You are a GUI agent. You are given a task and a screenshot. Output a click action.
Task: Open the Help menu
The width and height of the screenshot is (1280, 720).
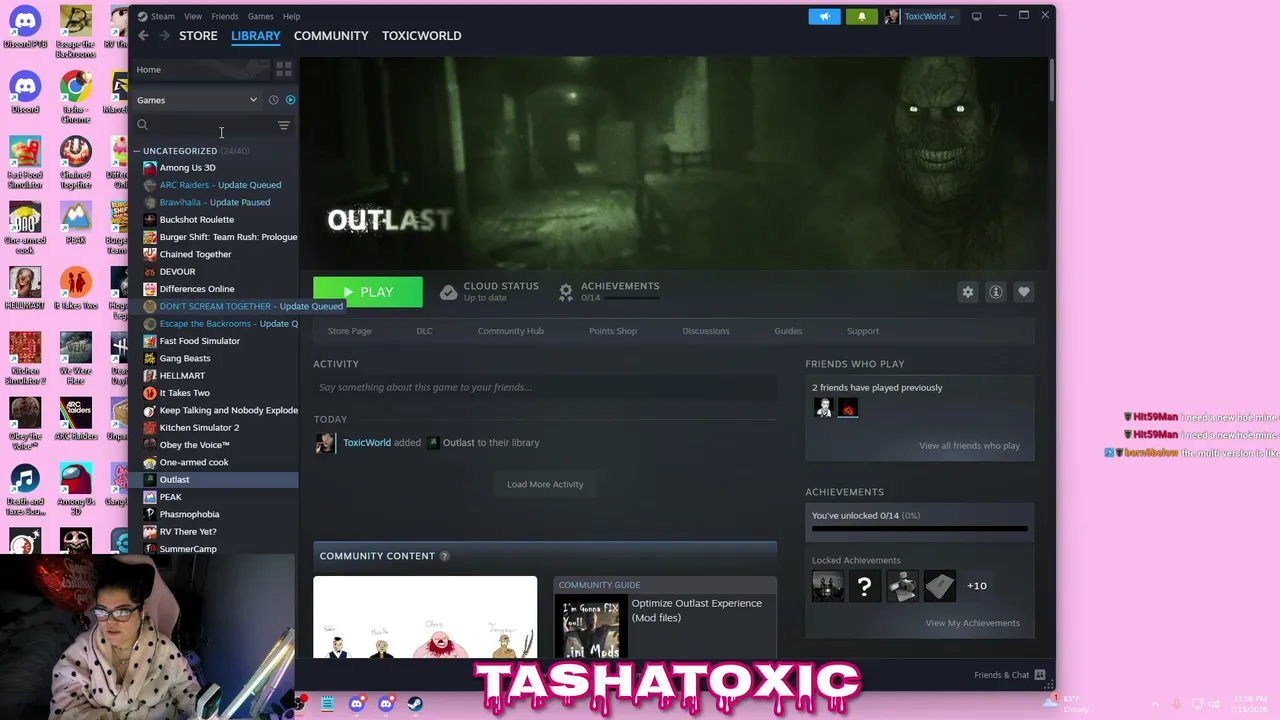point(291,16)
